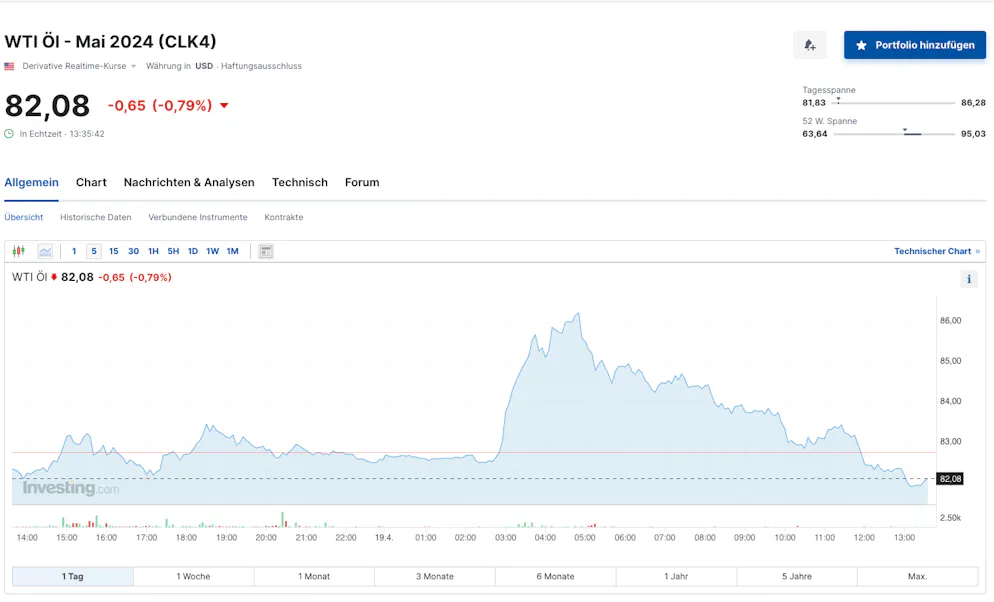Click the Portfolio hinzufügen button
This screenshot has height=602, width=994.
(914, 45)
